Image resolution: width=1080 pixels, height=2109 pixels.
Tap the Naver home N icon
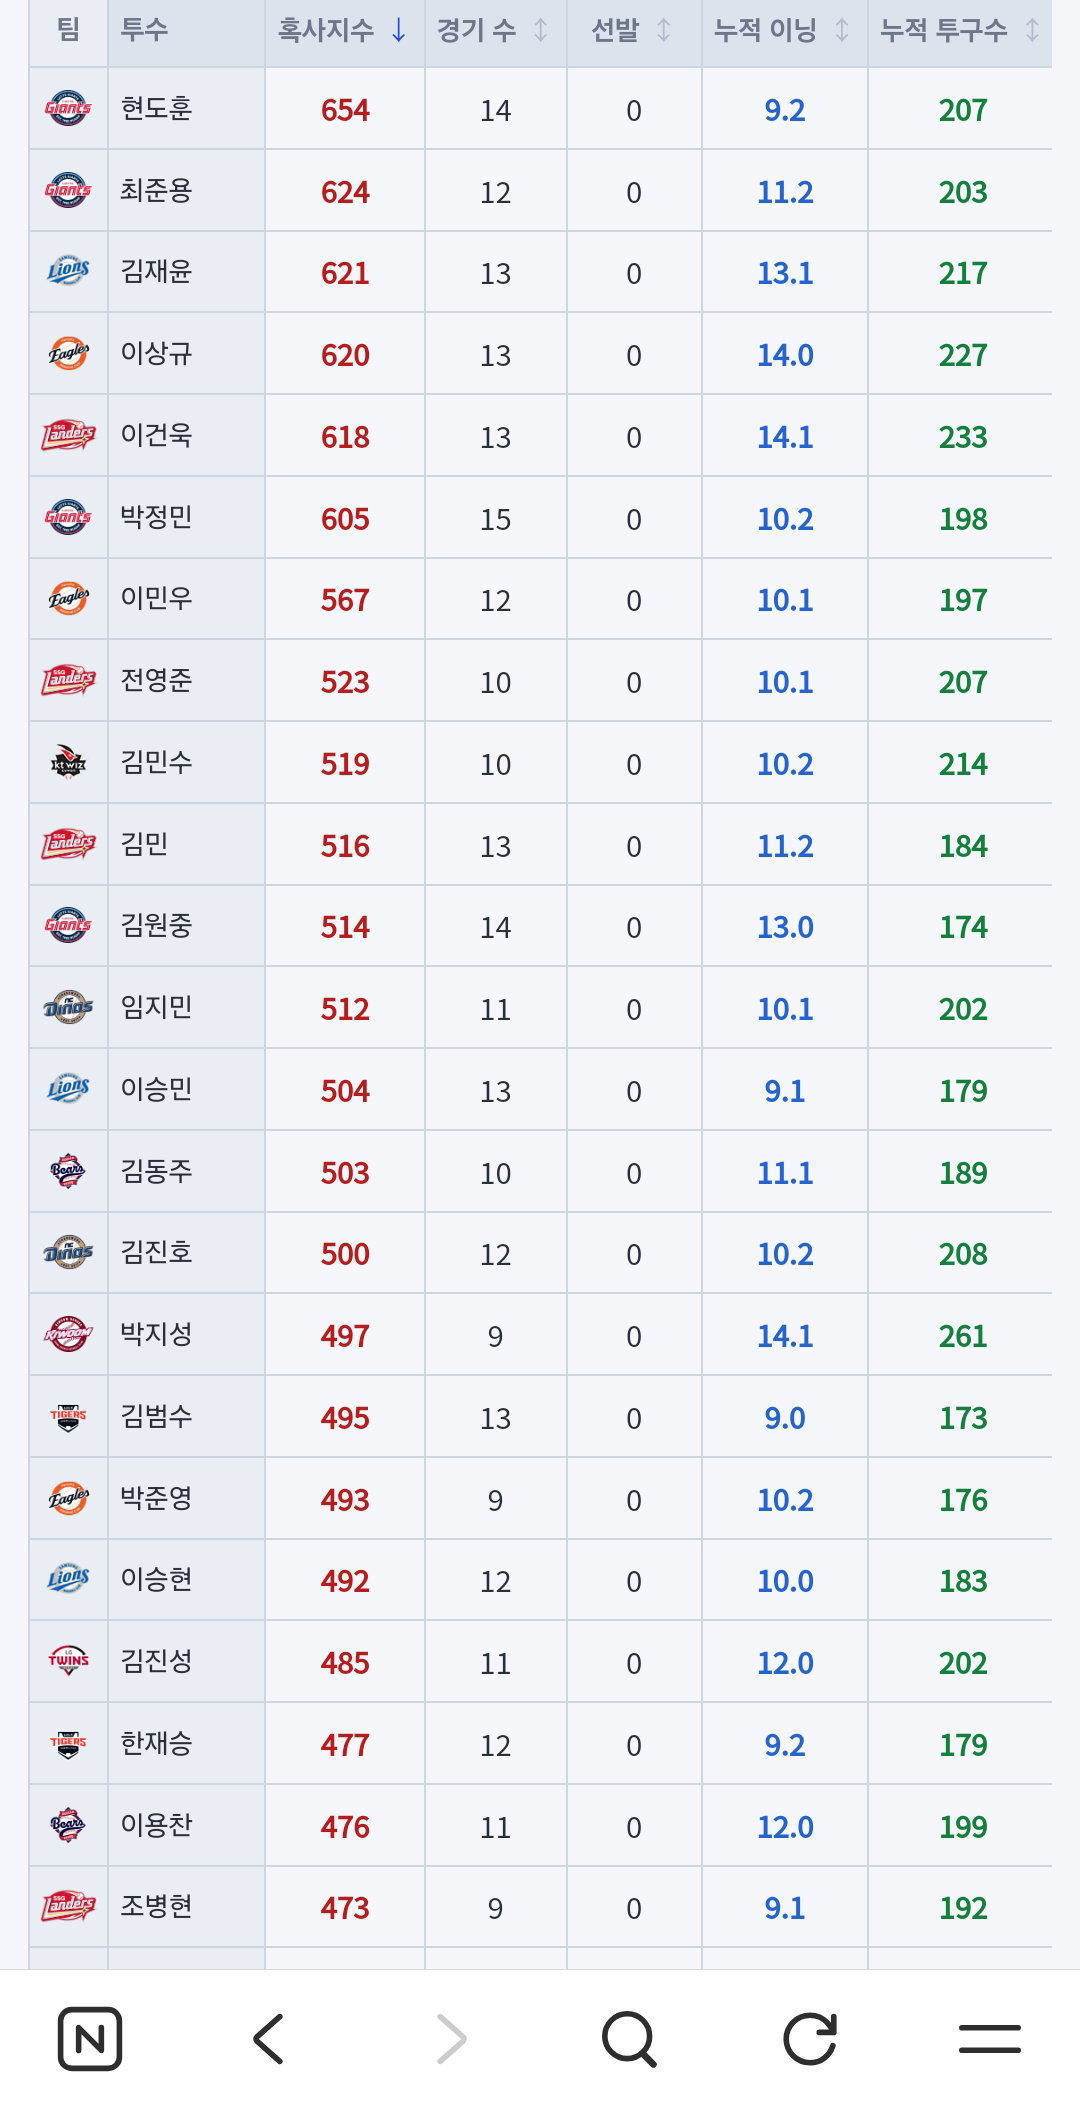(90, 2039)
